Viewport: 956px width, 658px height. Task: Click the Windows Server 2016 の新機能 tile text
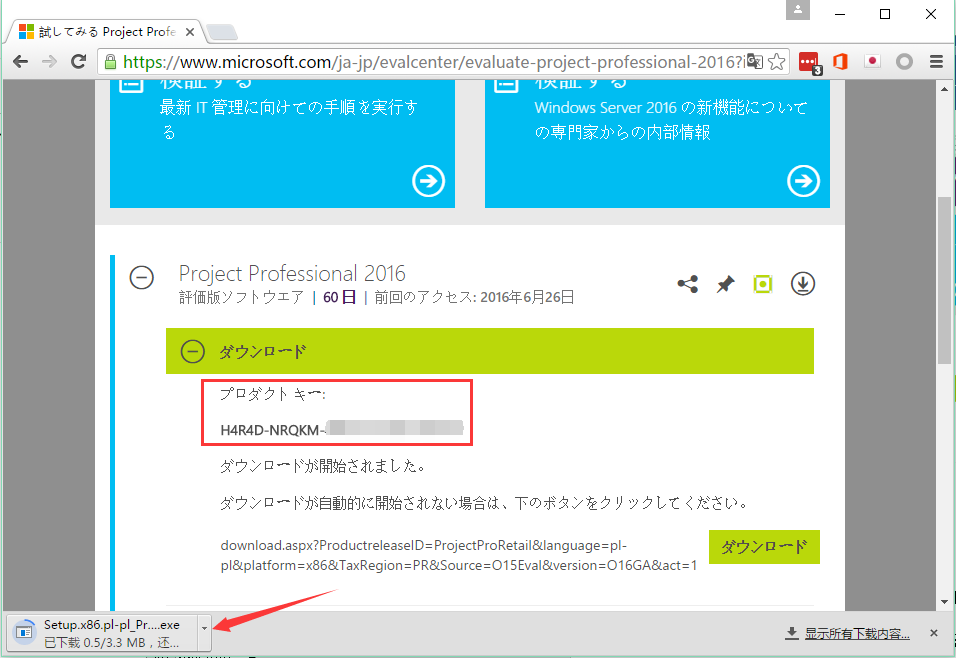click(x=671, y=120)
